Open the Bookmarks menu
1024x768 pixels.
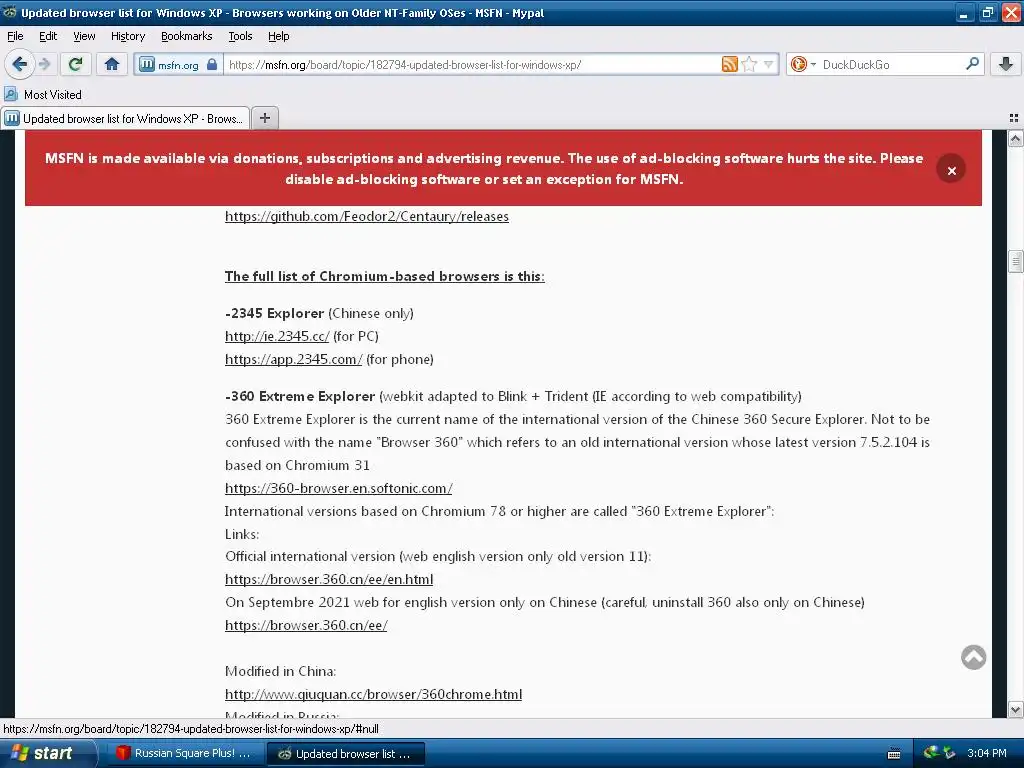[186, 36]
